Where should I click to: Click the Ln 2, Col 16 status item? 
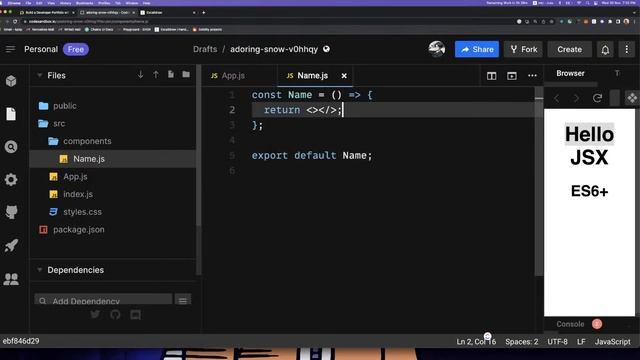tap(476, 342)
